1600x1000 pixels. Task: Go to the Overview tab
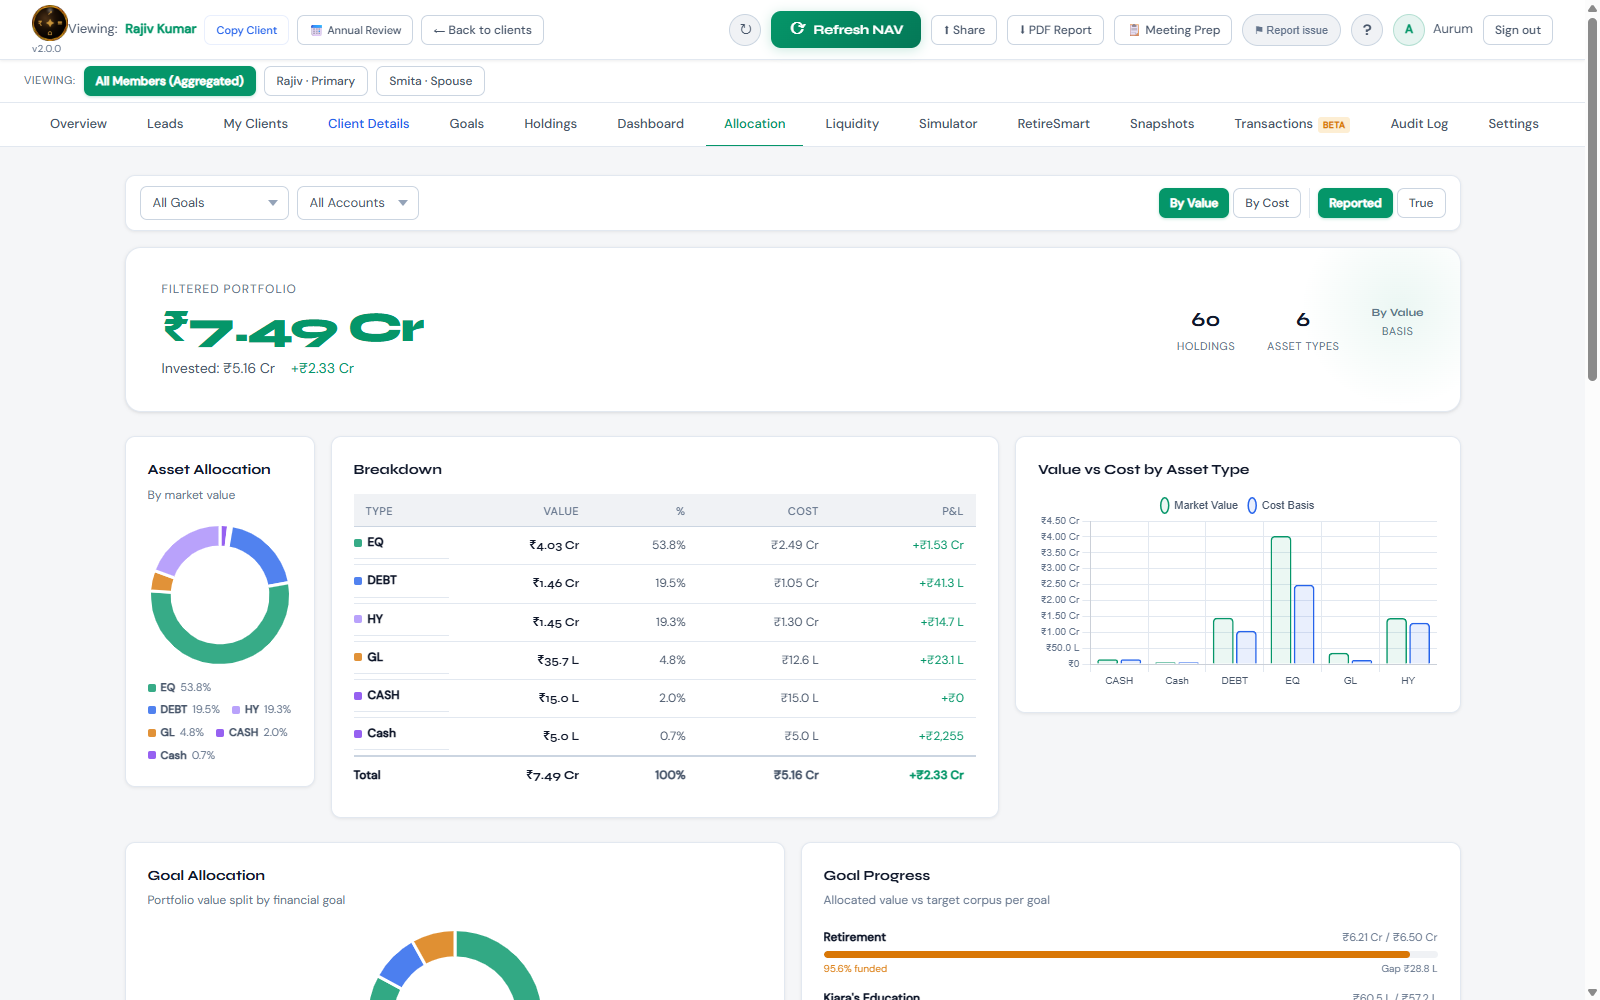[x=78, y=124]
